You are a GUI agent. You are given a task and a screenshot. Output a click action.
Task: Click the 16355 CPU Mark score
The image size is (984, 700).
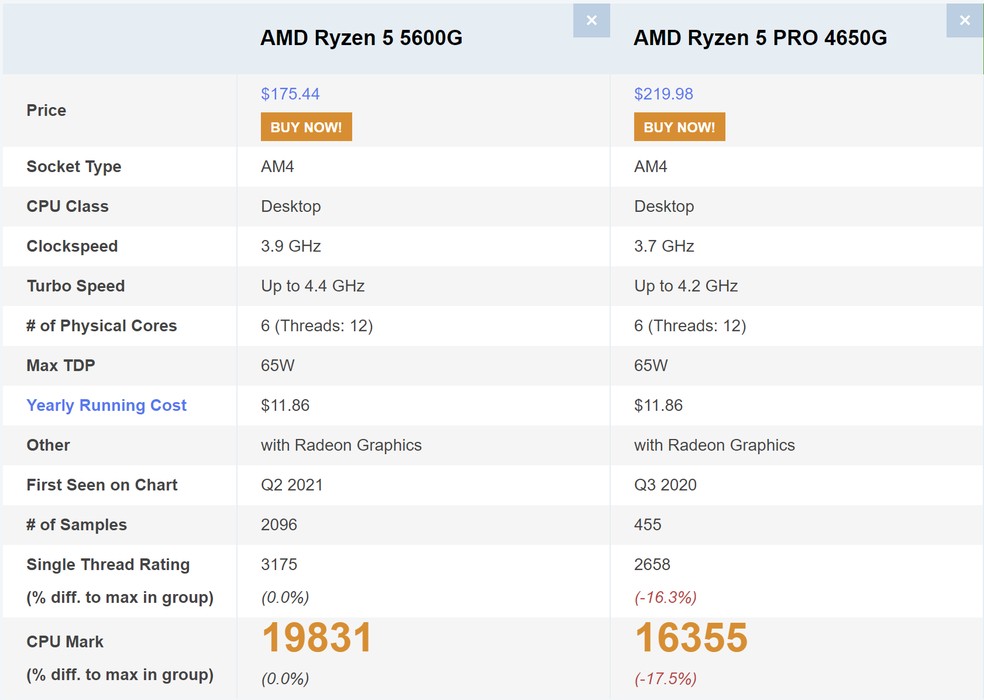coord(691,638)
